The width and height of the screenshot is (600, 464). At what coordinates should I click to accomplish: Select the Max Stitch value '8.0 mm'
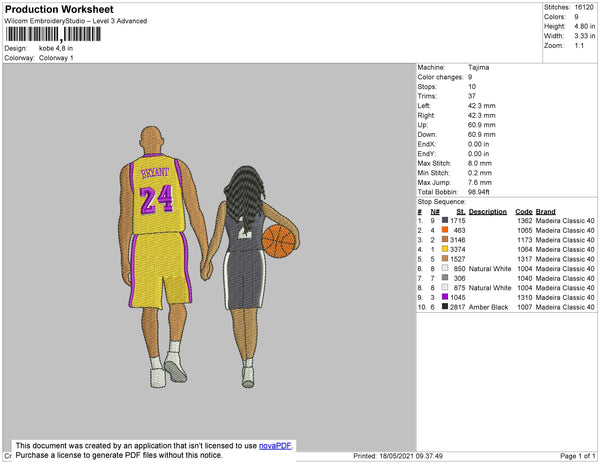coord(480,163)
